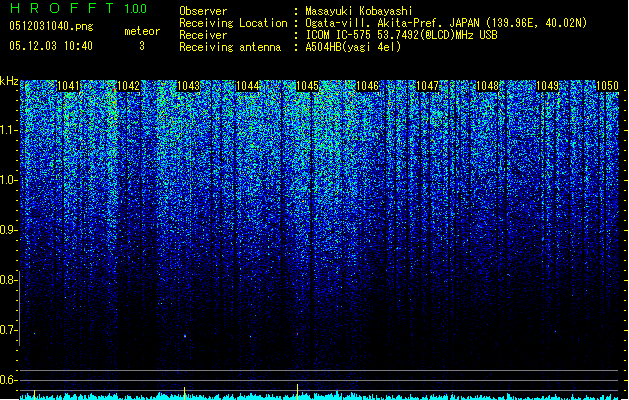This screenshot has height=400, width=629.
Task: Click the 1047 time marker
Action: click(x=428, y=86)
